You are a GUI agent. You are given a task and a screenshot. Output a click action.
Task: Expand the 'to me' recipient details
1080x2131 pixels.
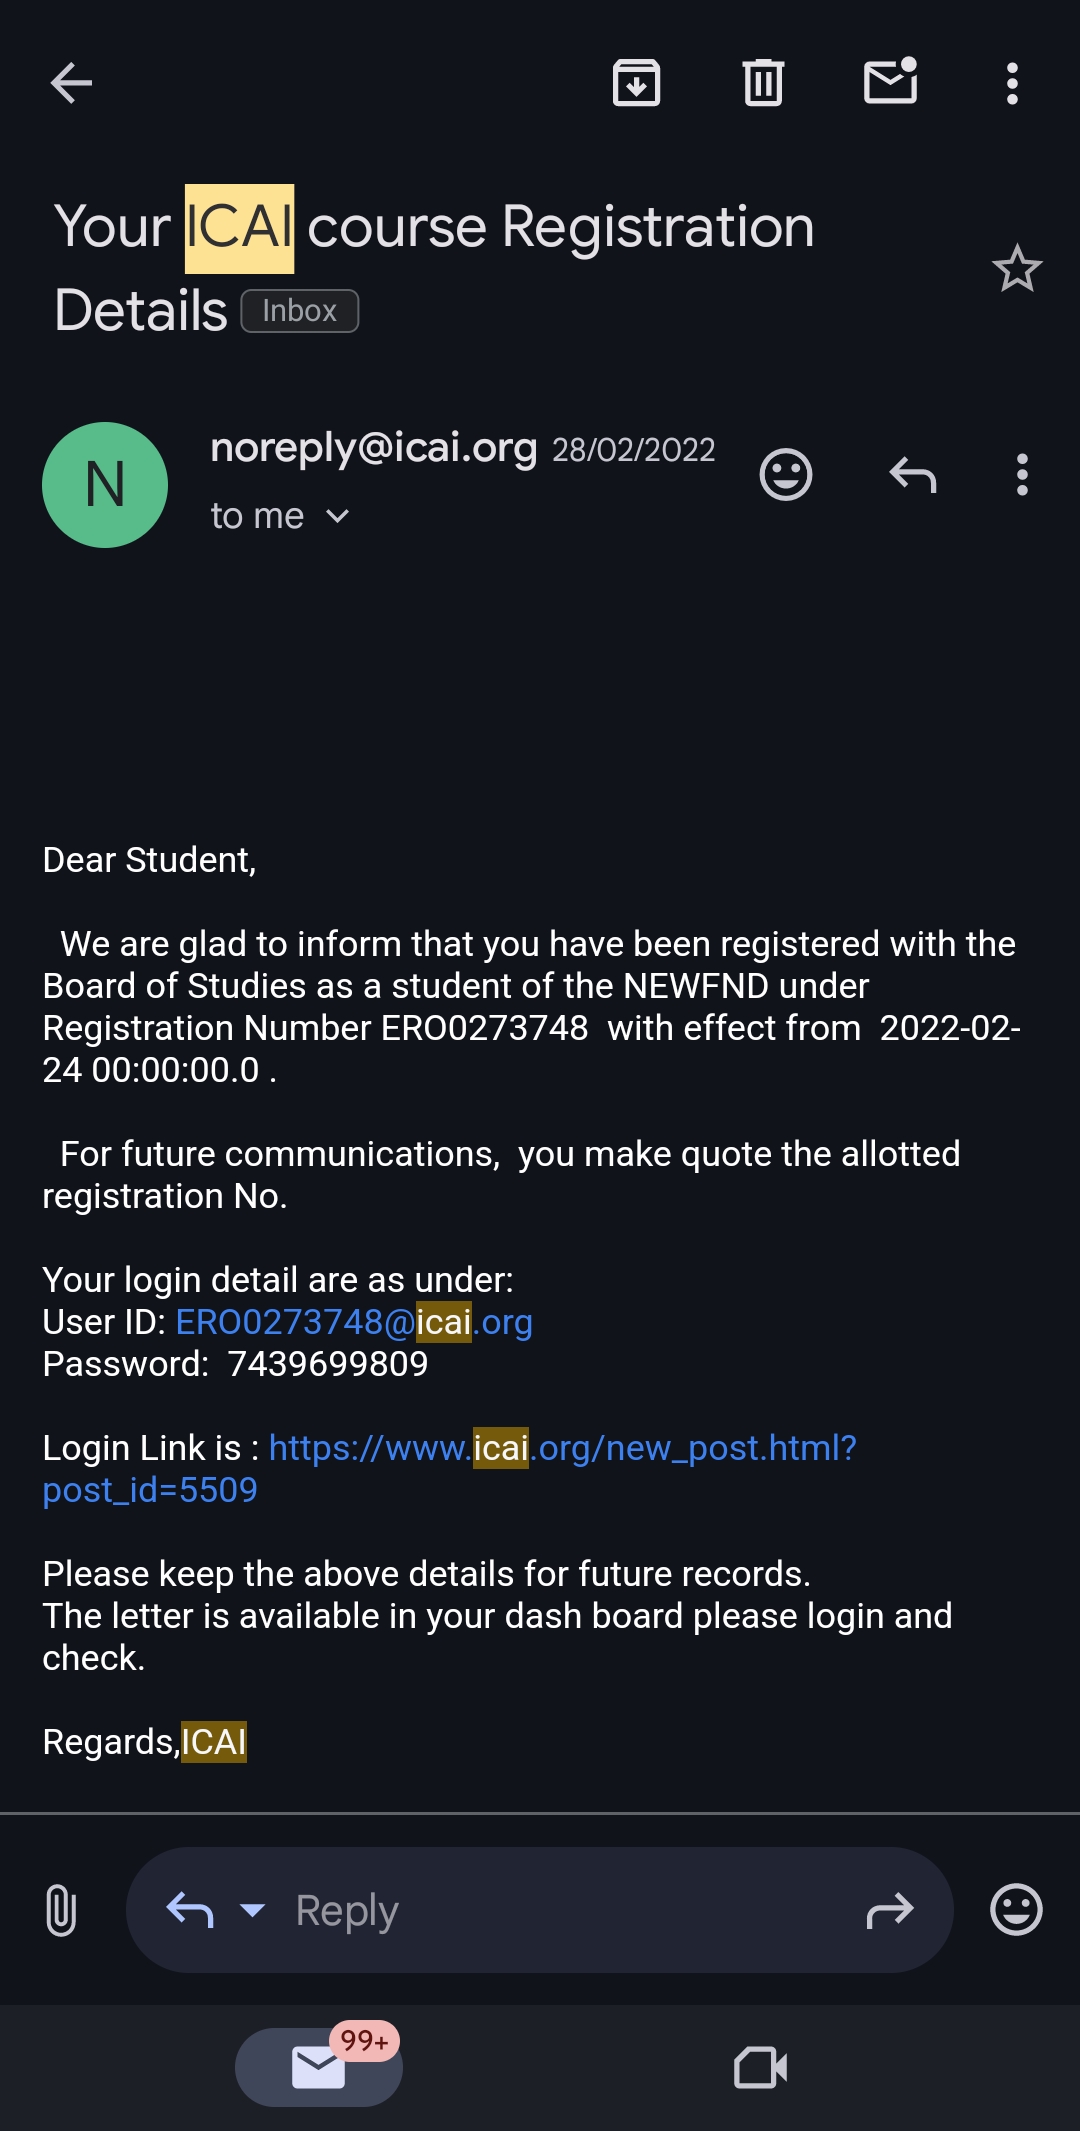click(337, 516)
